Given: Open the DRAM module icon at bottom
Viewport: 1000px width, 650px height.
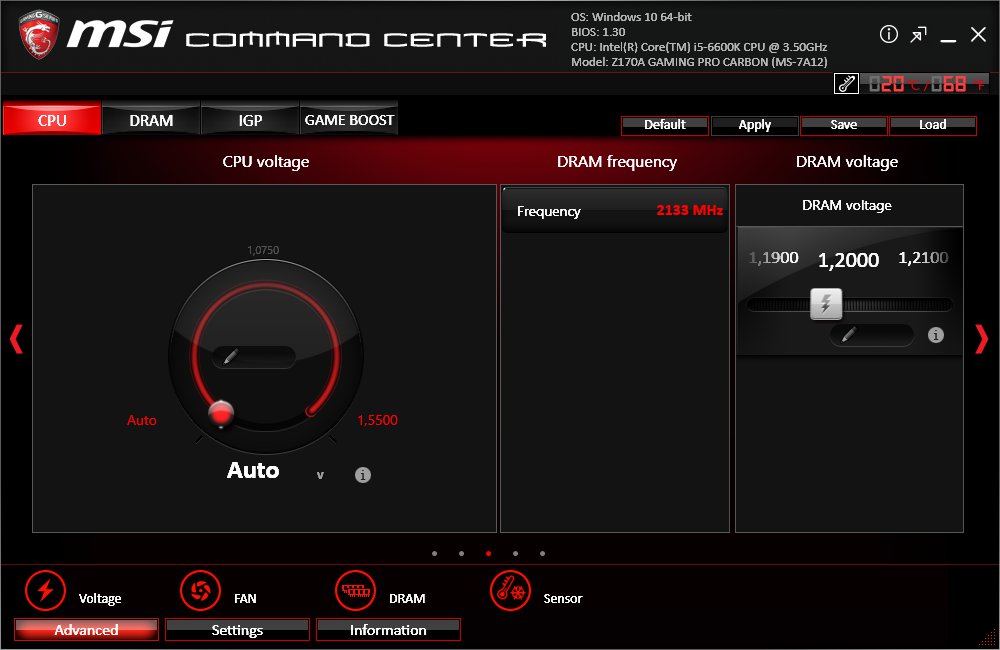Looking at the screenshot, I should click(x=355, y=591).
